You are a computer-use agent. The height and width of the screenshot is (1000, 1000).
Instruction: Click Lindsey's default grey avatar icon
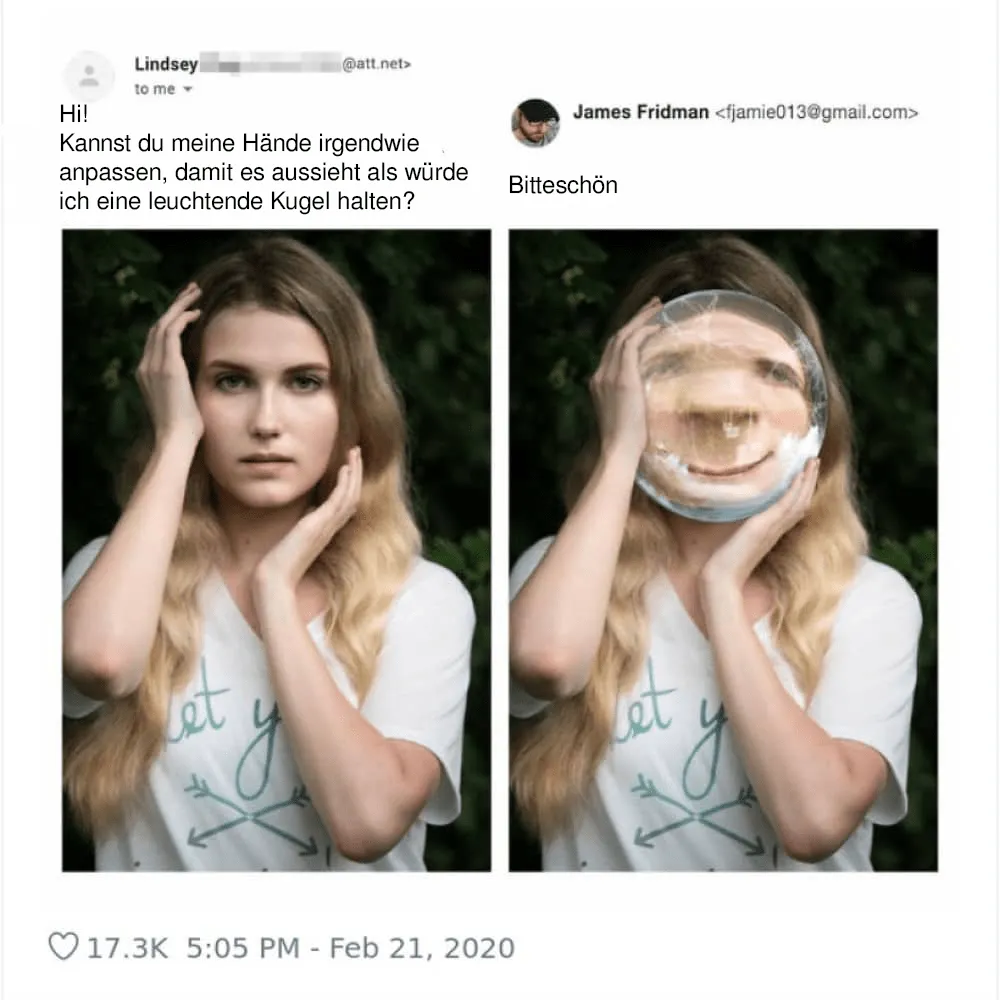[x=89, y=77]
